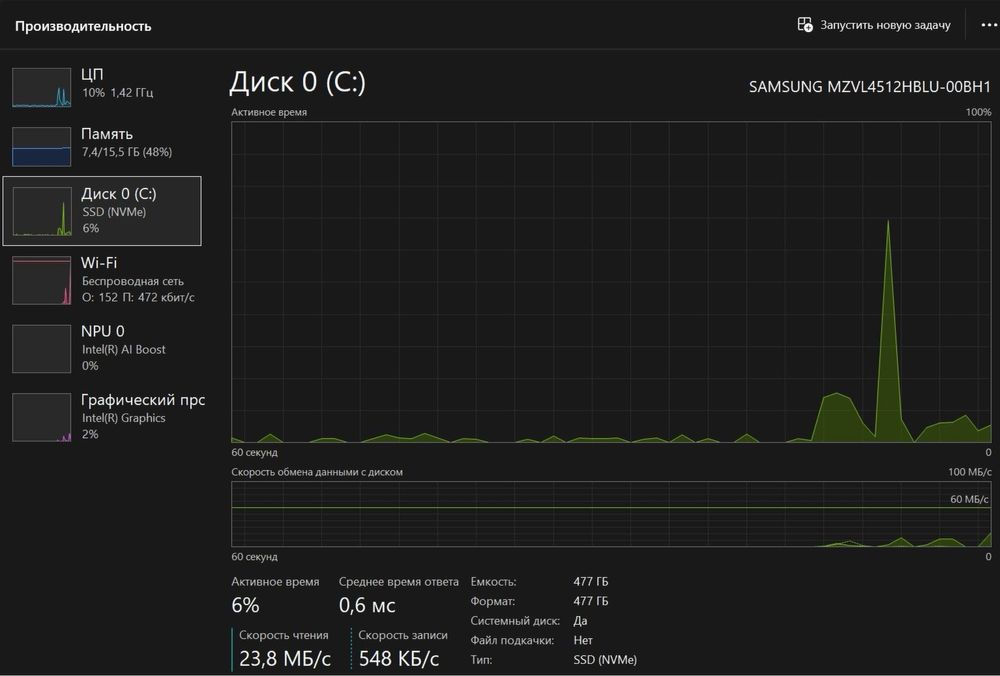Click the 'Тип:' SSD (NVMe) value
This screenshot has height=676, width=1000.
click(605, 660)
